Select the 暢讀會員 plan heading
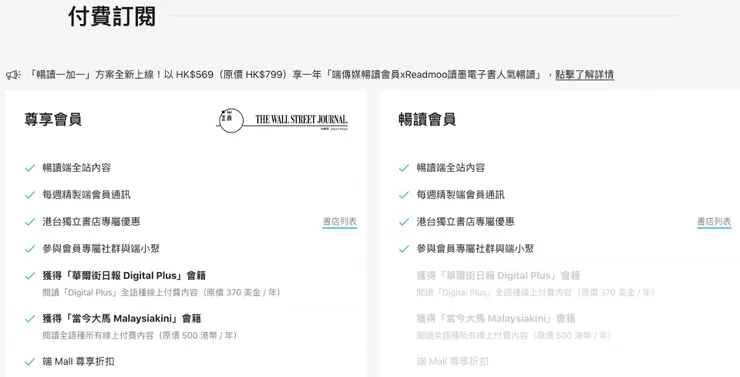The width and height of the screenshot is (740, 377). pos(427,119)
